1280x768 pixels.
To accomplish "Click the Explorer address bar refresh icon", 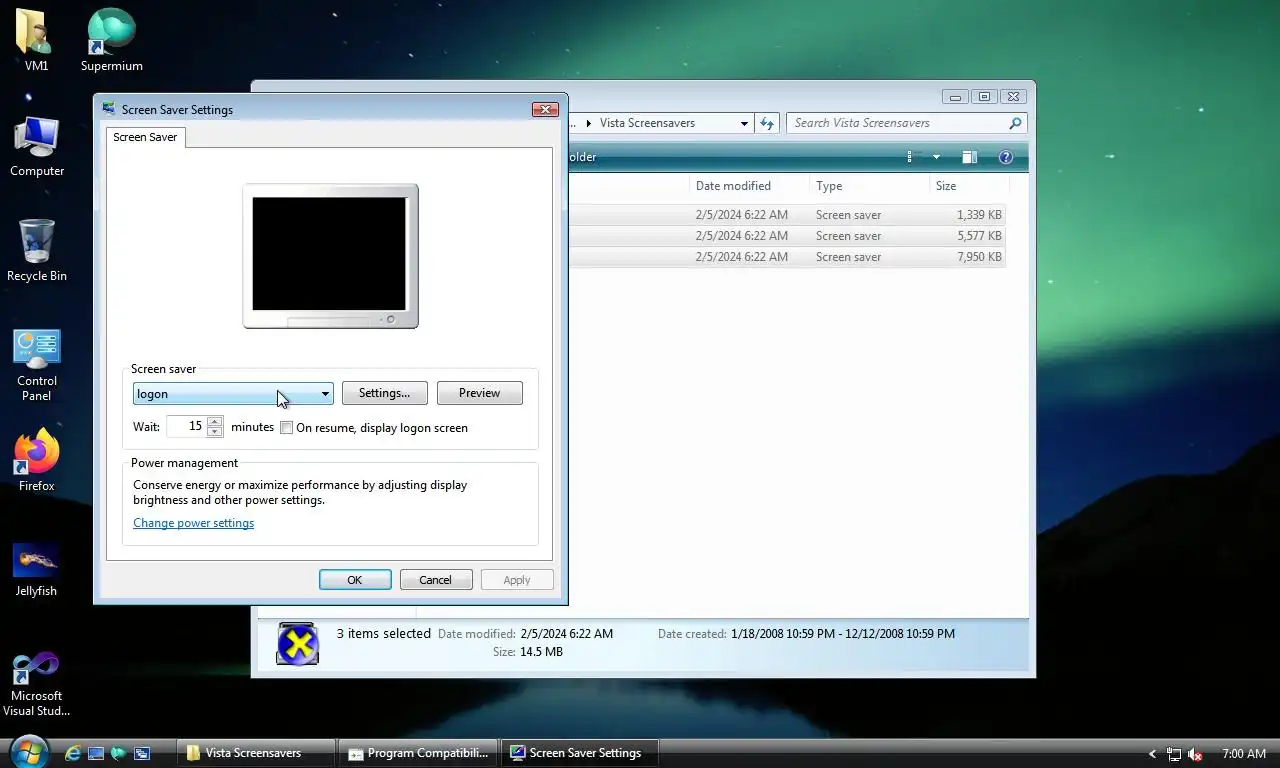I will 767,123.
